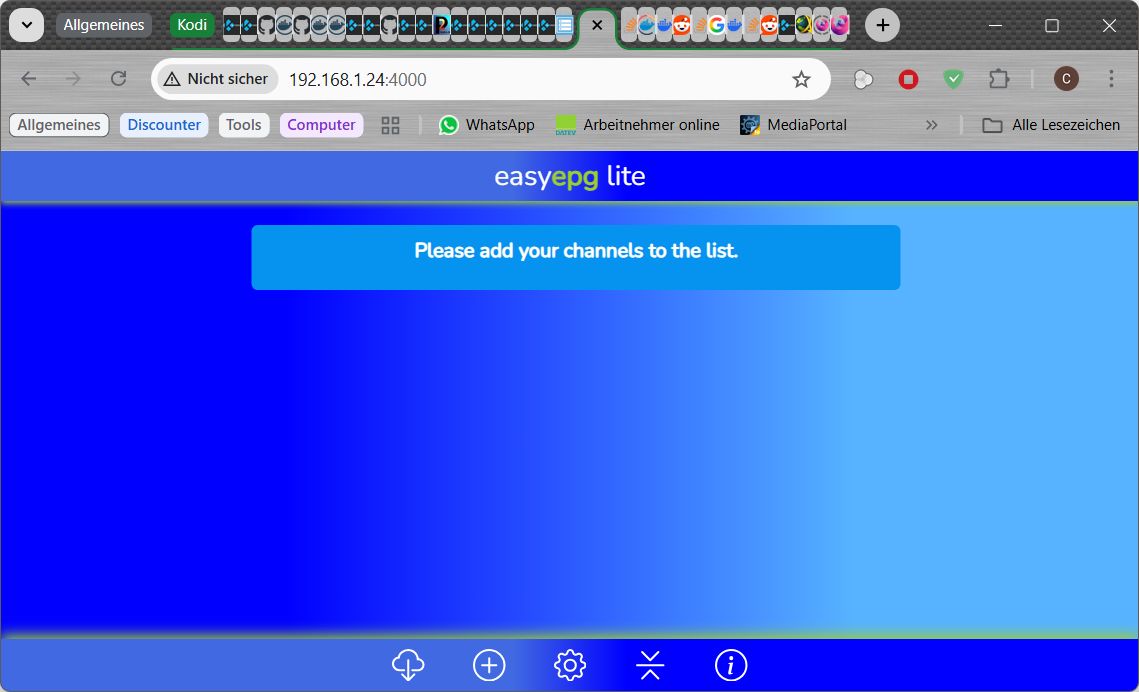1139x692 pixels.
Task: Open the Computer bookmark folder
Action: pyautogui.click(x=321, y=125)
